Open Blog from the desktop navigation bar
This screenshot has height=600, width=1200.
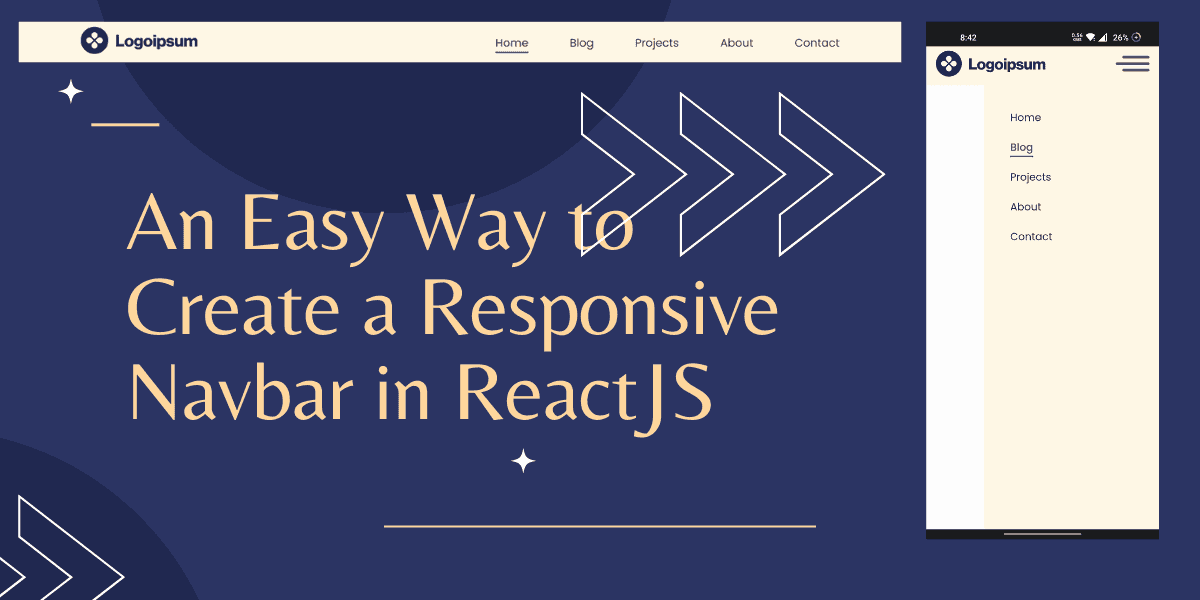click(x=581, y=43)
